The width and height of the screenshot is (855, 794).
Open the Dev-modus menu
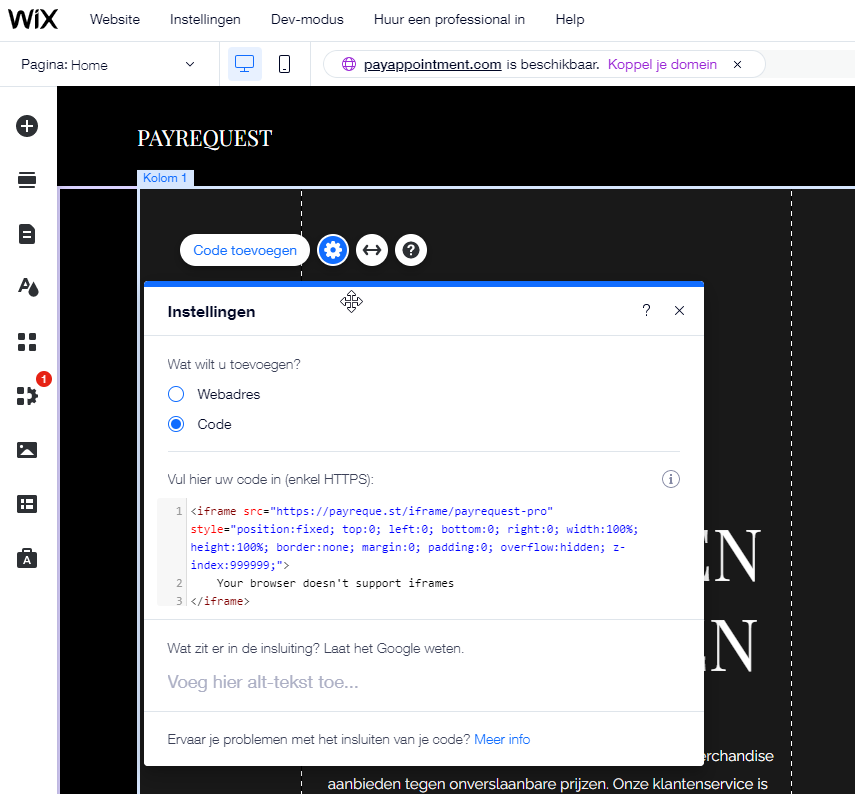click(307, 20)
